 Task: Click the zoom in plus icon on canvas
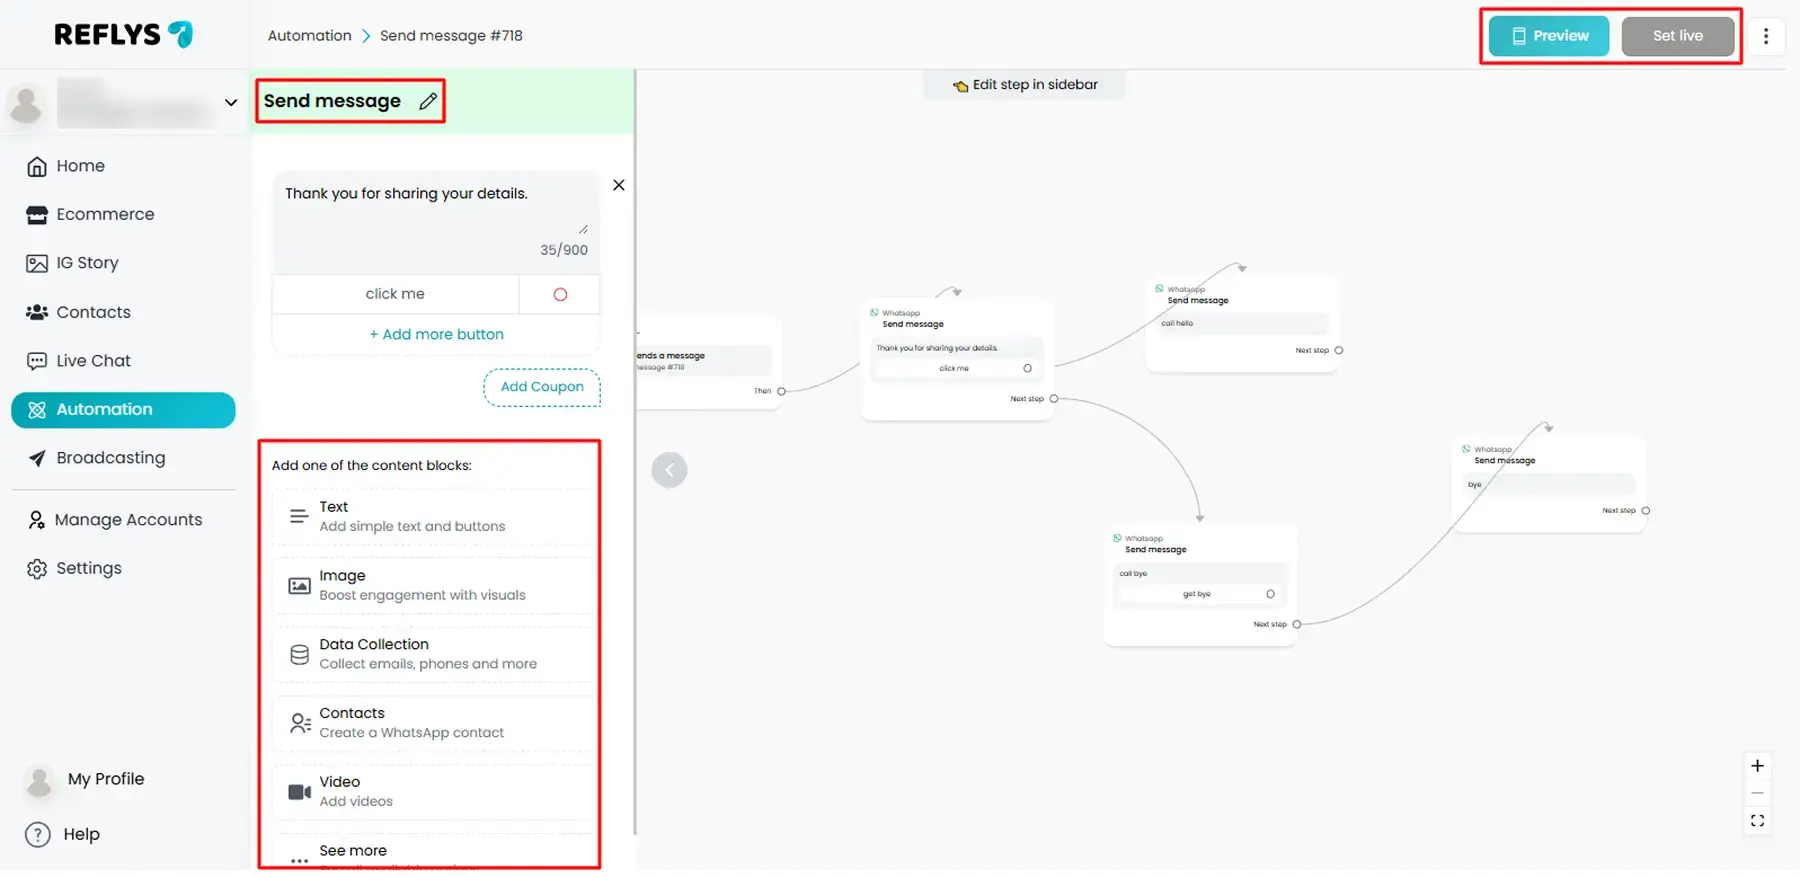point(1757,766)
